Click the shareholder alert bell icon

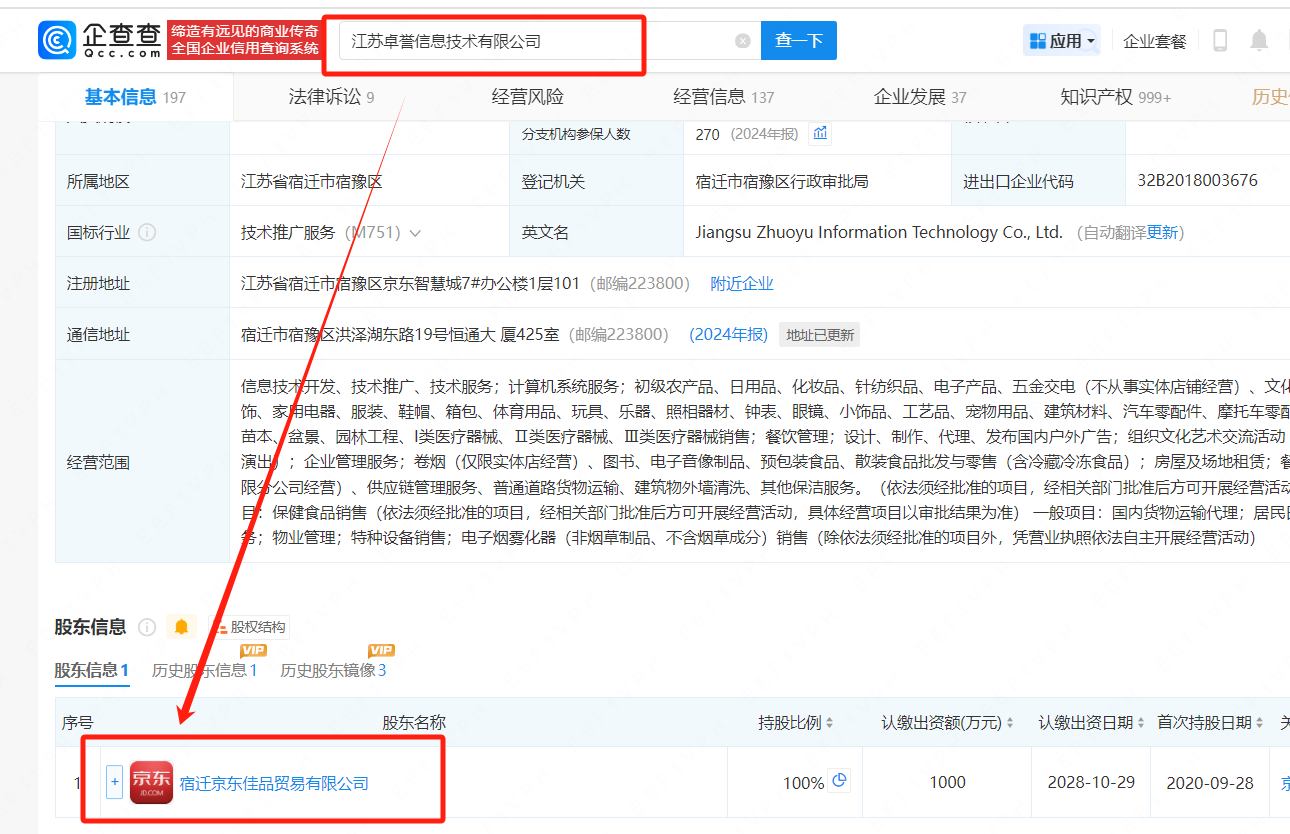point(181,627)
